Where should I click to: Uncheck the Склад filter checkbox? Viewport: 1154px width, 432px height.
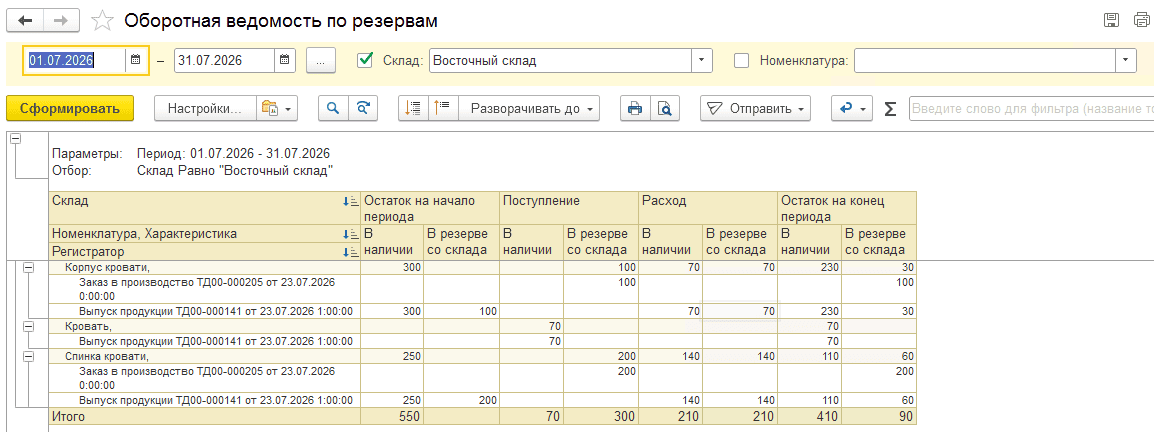364,60
